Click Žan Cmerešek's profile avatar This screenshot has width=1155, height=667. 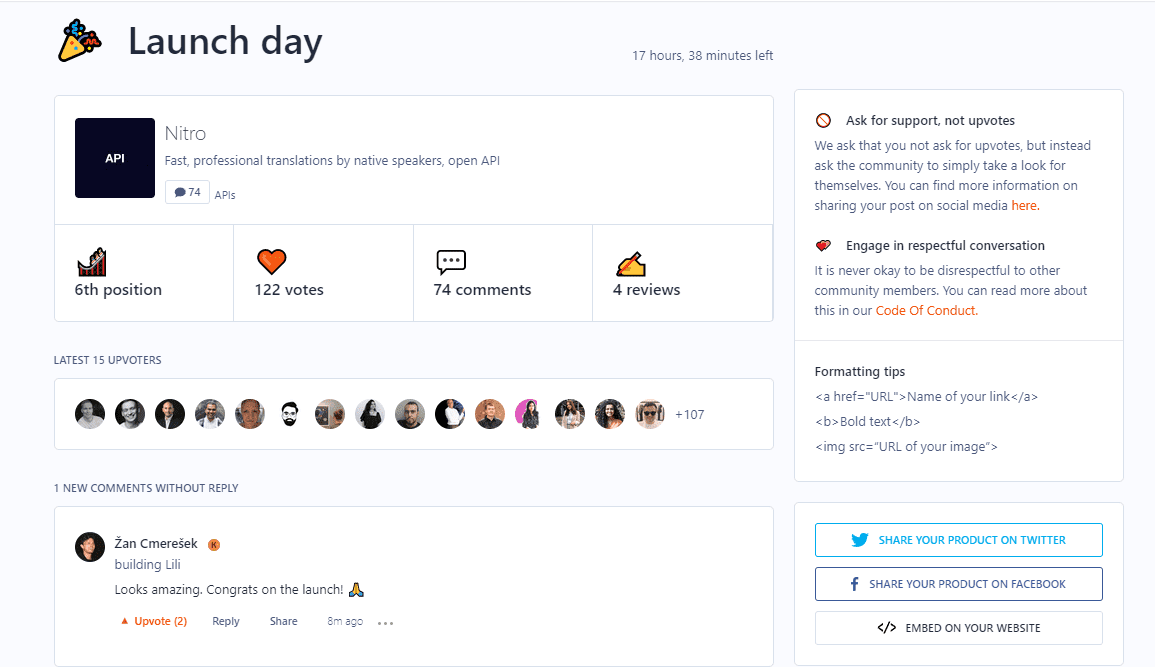(89, 547)
